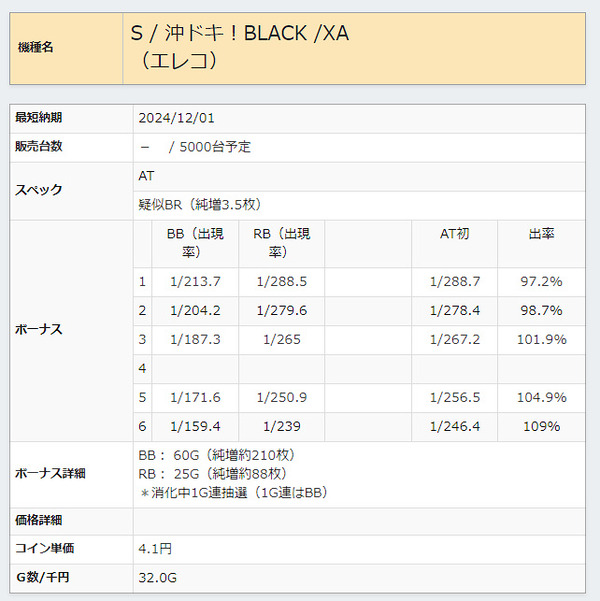Select BB value 1/204.2
Screen dimensions: 600x601
(195, 310)
